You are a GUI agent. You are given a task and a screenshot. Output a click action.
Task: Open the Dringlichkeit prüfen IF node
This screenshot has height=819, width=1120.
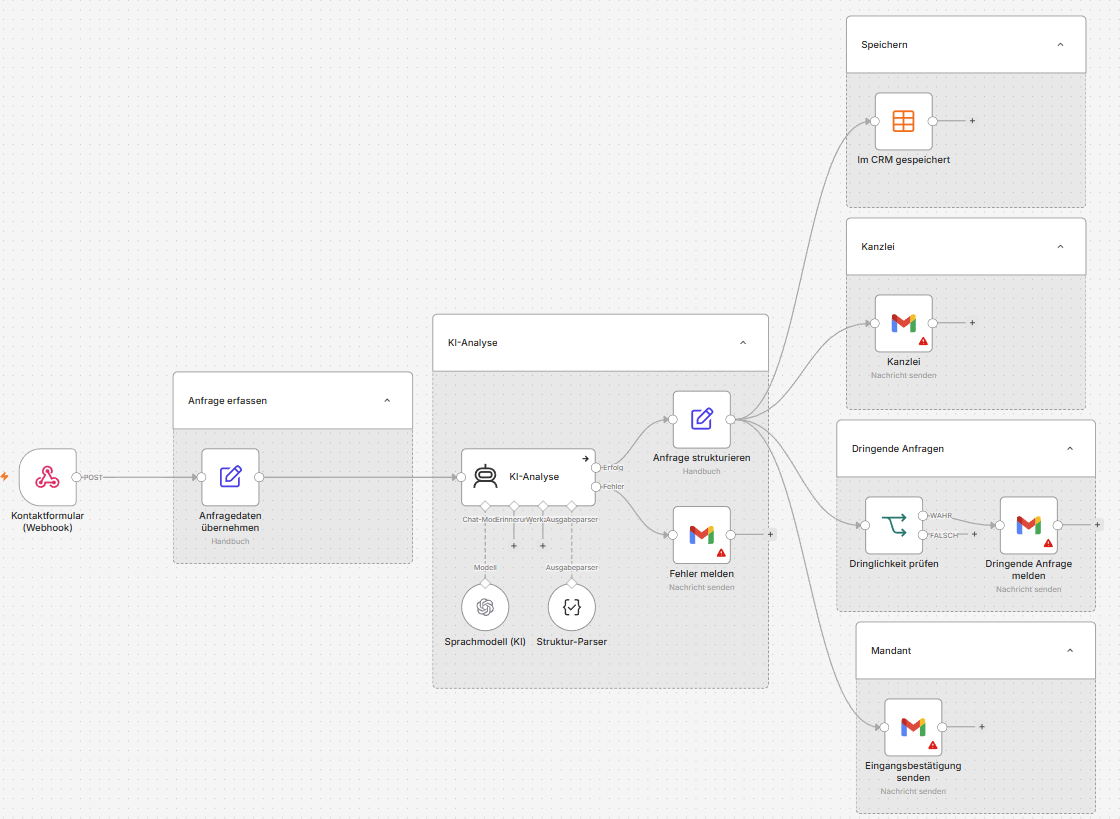[x=894, y=526]
